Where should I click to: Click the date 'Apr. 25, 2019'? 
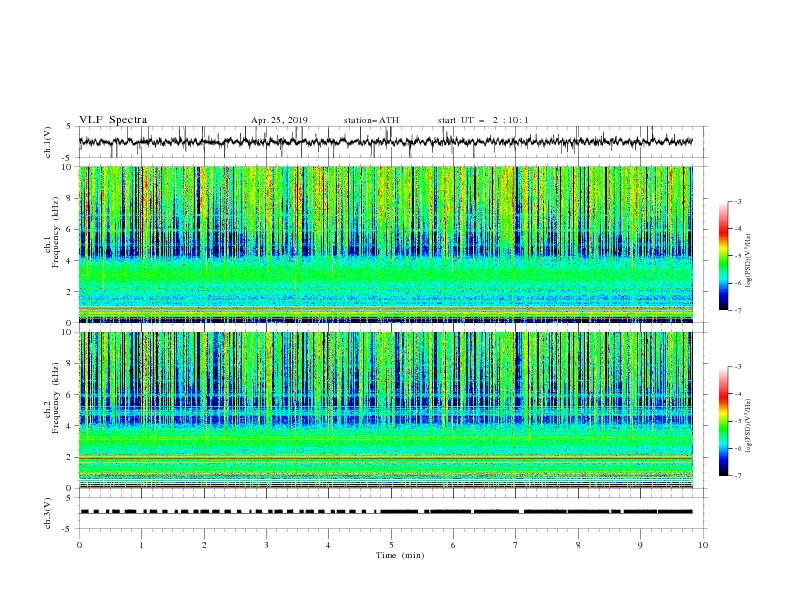[279, 120]
